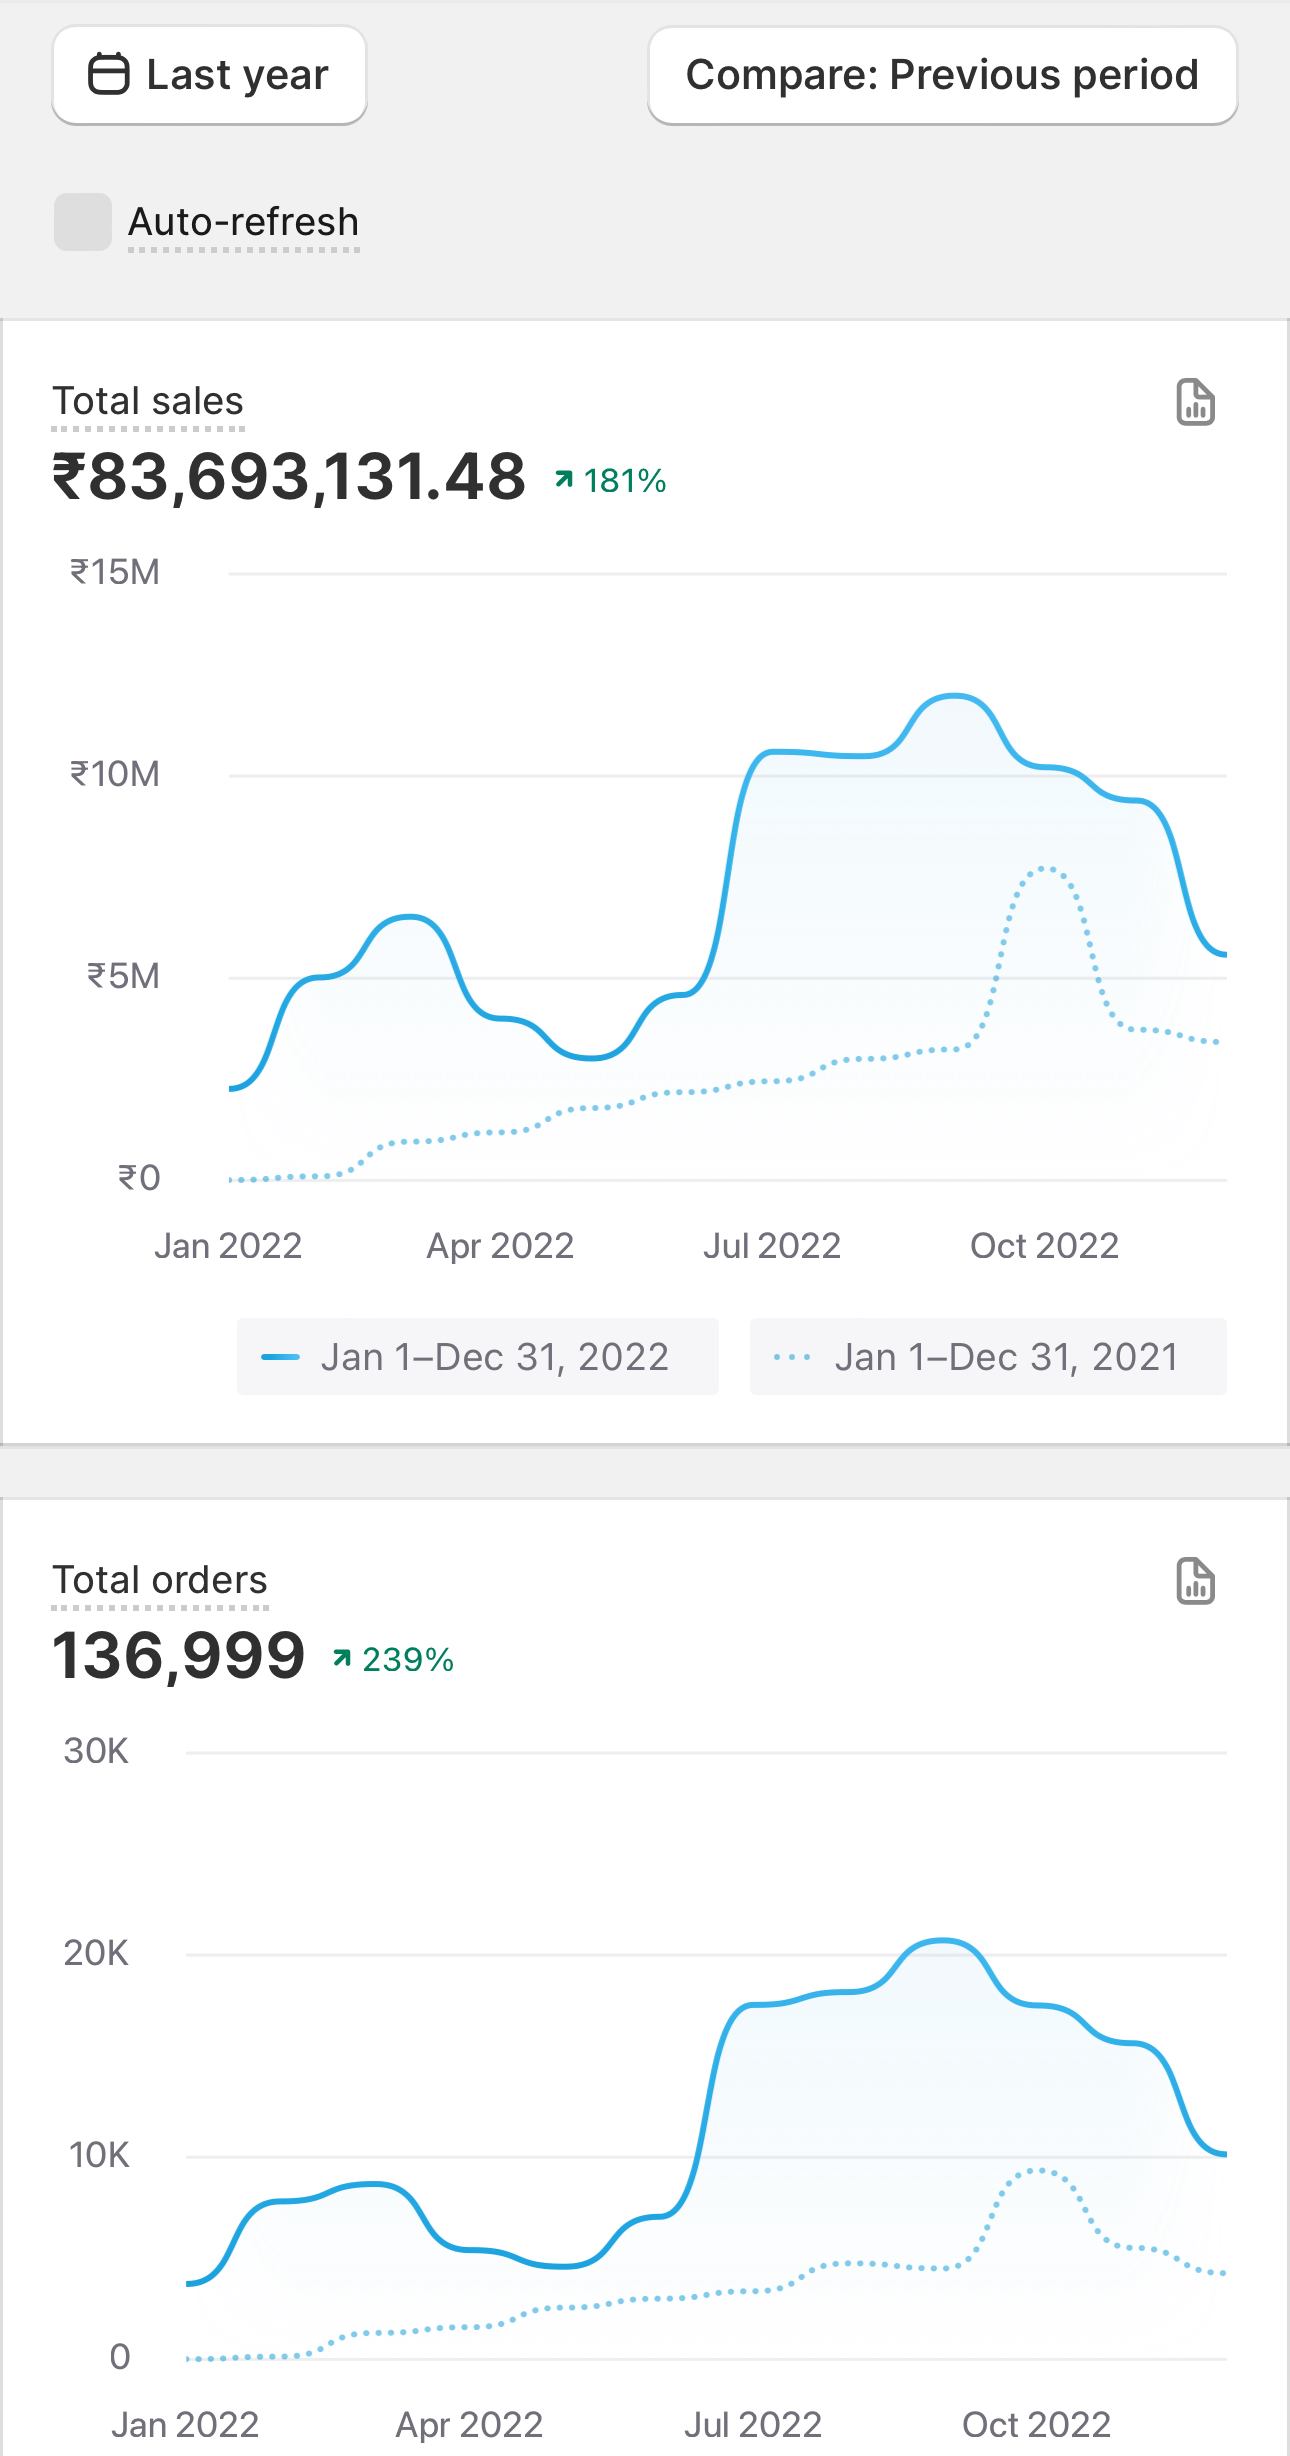Open the Total sales report icon
This screenshot has height=2456, width=1290.
1195,402
